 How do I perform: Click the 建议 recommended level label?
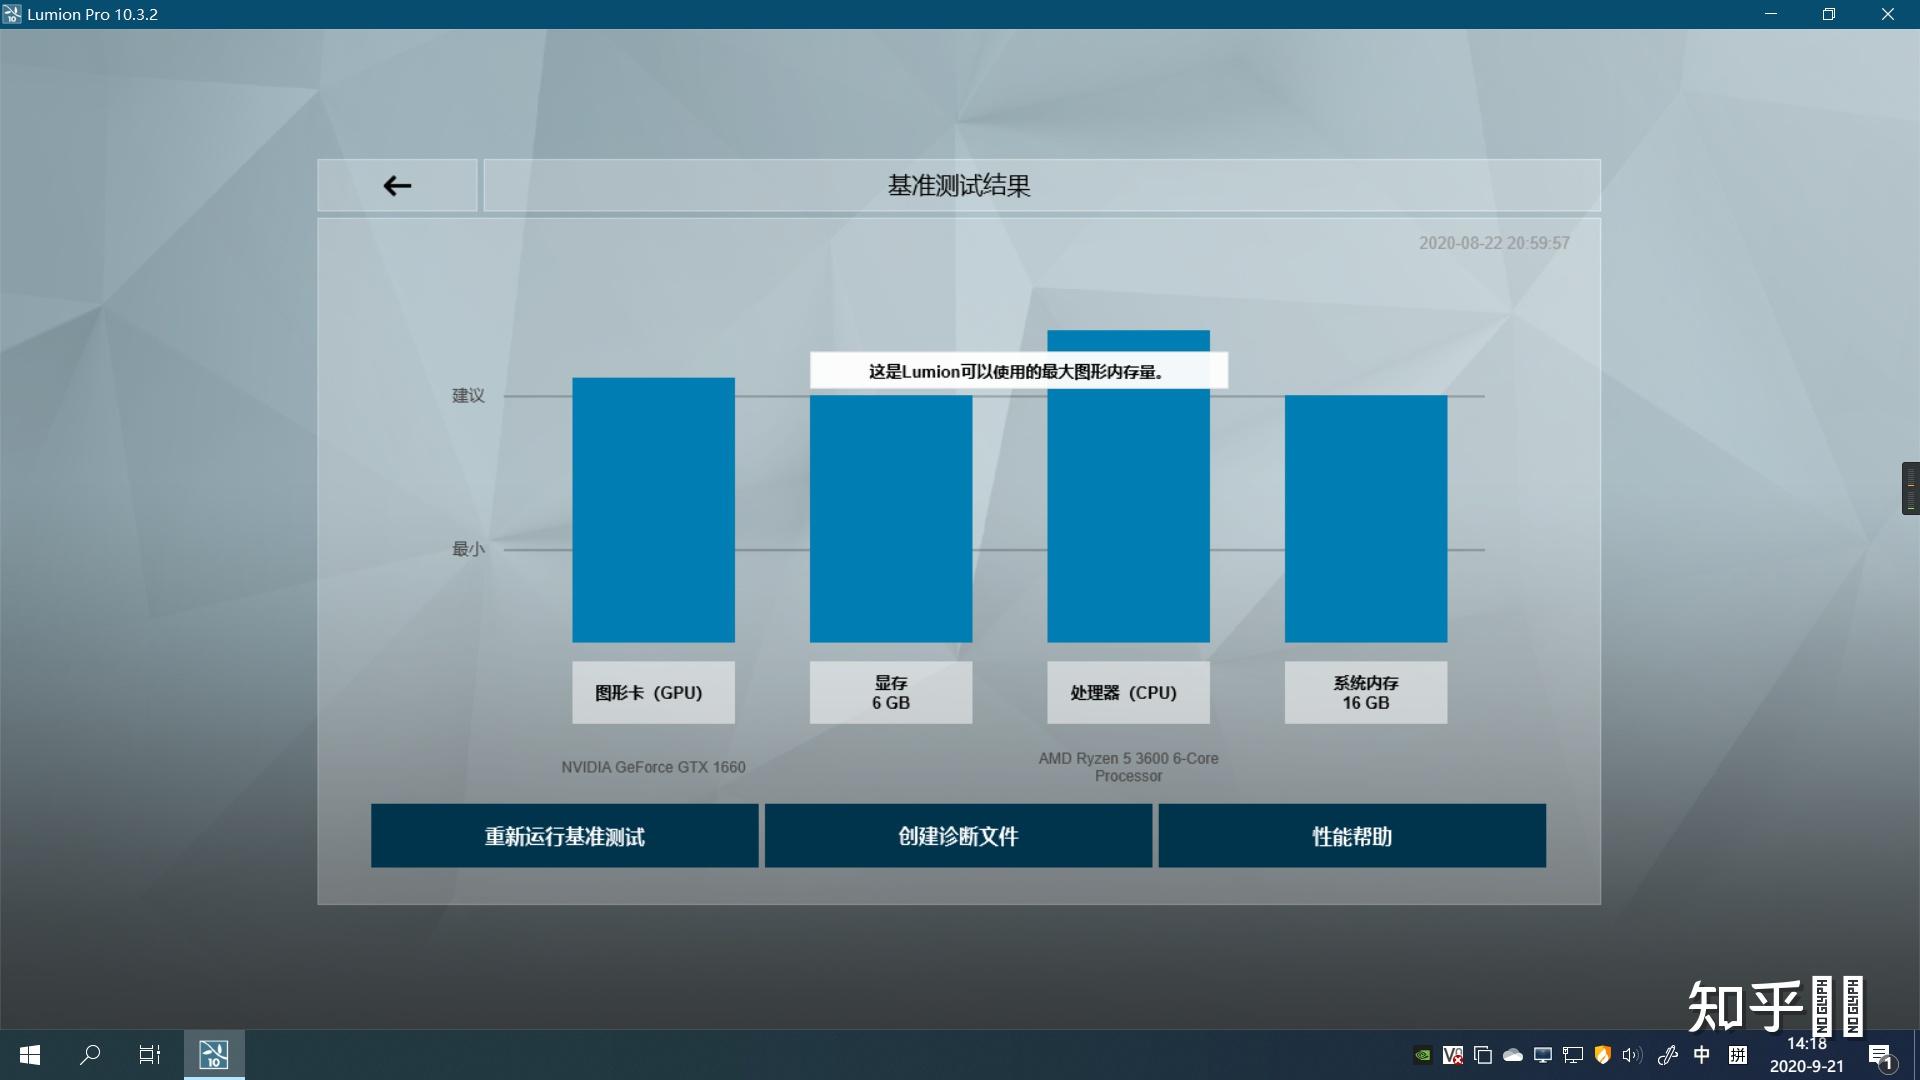(x=468, y=396)
